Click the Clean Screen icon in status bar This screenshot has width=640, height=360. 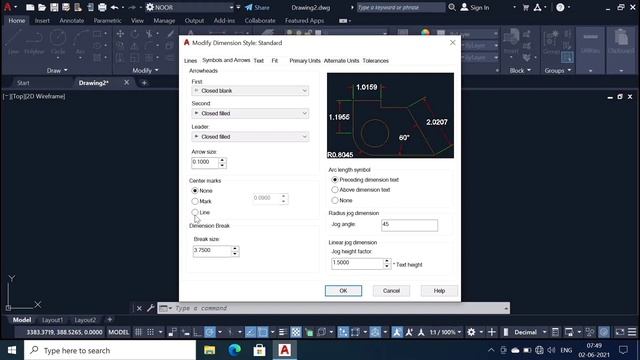[x=620, y=332]
